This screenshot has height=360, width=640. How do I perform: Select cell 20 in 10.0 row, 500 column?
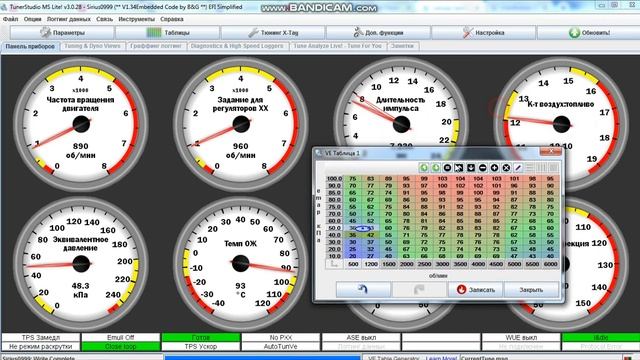(x=353, y=256)
